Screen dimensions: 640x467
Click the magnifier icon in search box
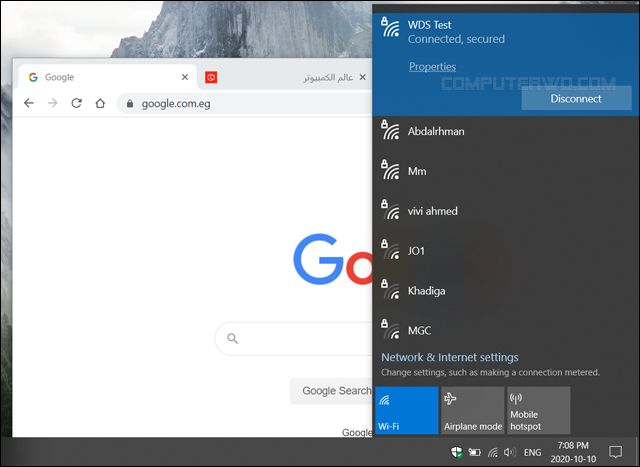click(x=232, y=338)
